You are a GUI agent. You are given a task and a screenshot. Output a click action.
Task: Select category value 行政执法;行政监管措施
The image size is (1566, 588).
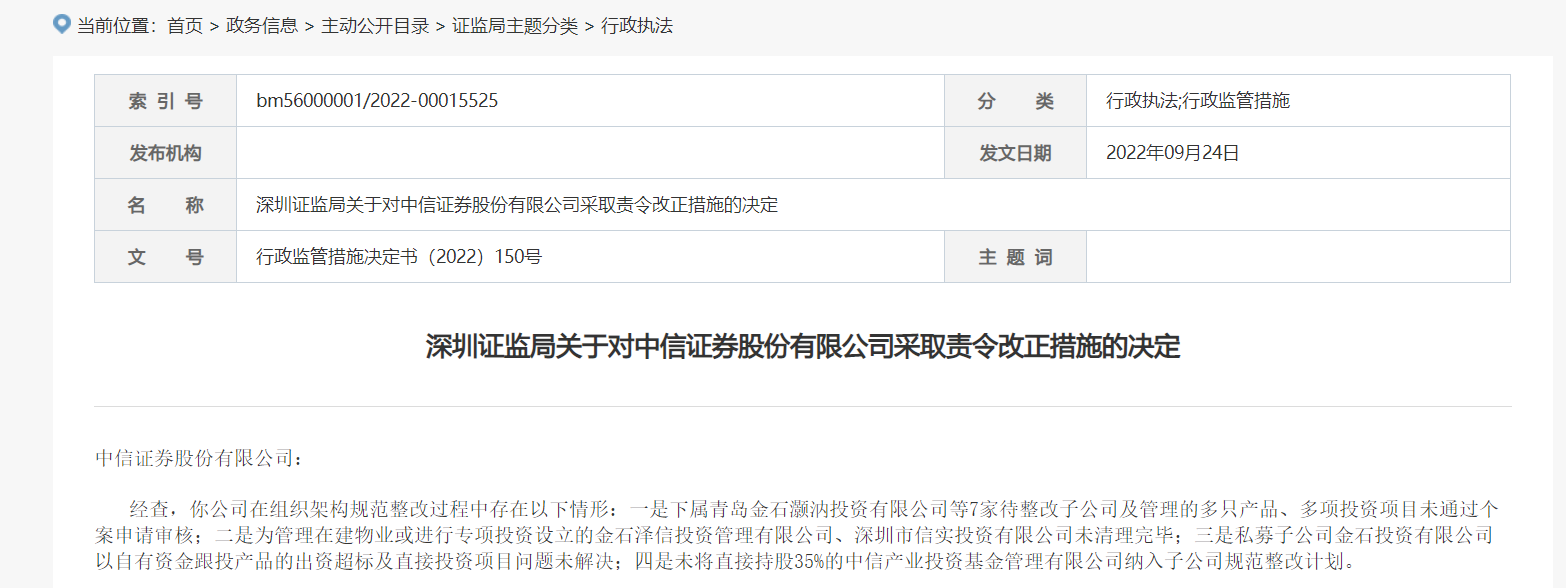[x=1198, y=101]
